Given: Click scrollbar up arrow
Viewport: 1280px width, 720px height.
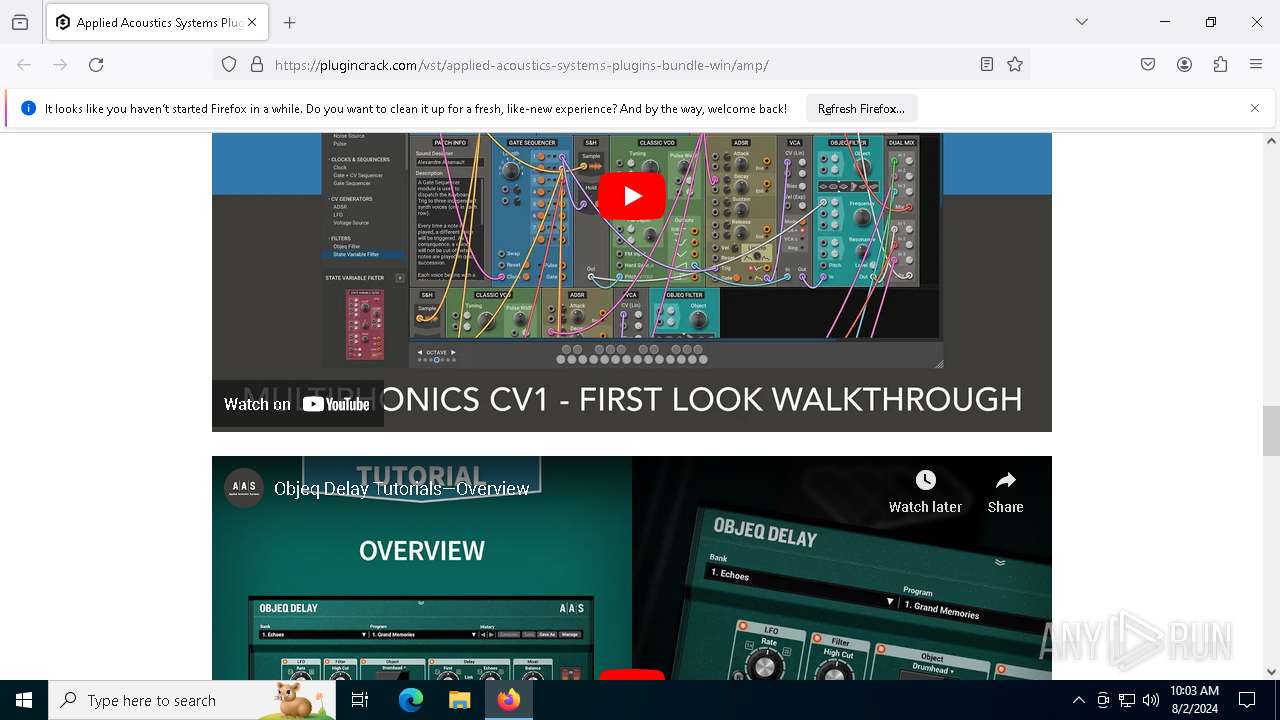Looking at the screenshot, I should pyautogui.click(x=1271, y=141).
